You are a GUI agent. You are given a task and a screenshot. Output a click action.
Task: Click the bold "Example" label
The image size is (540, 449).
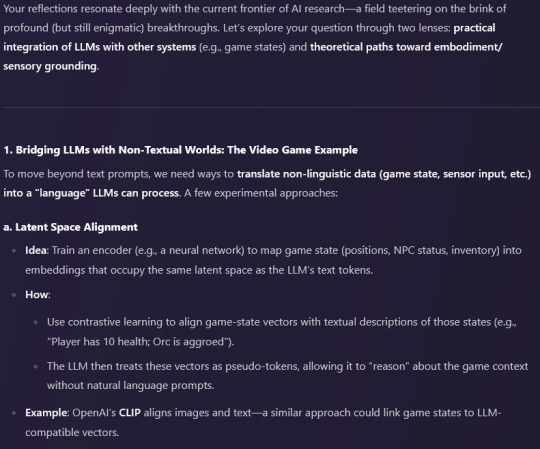point(46,413)
